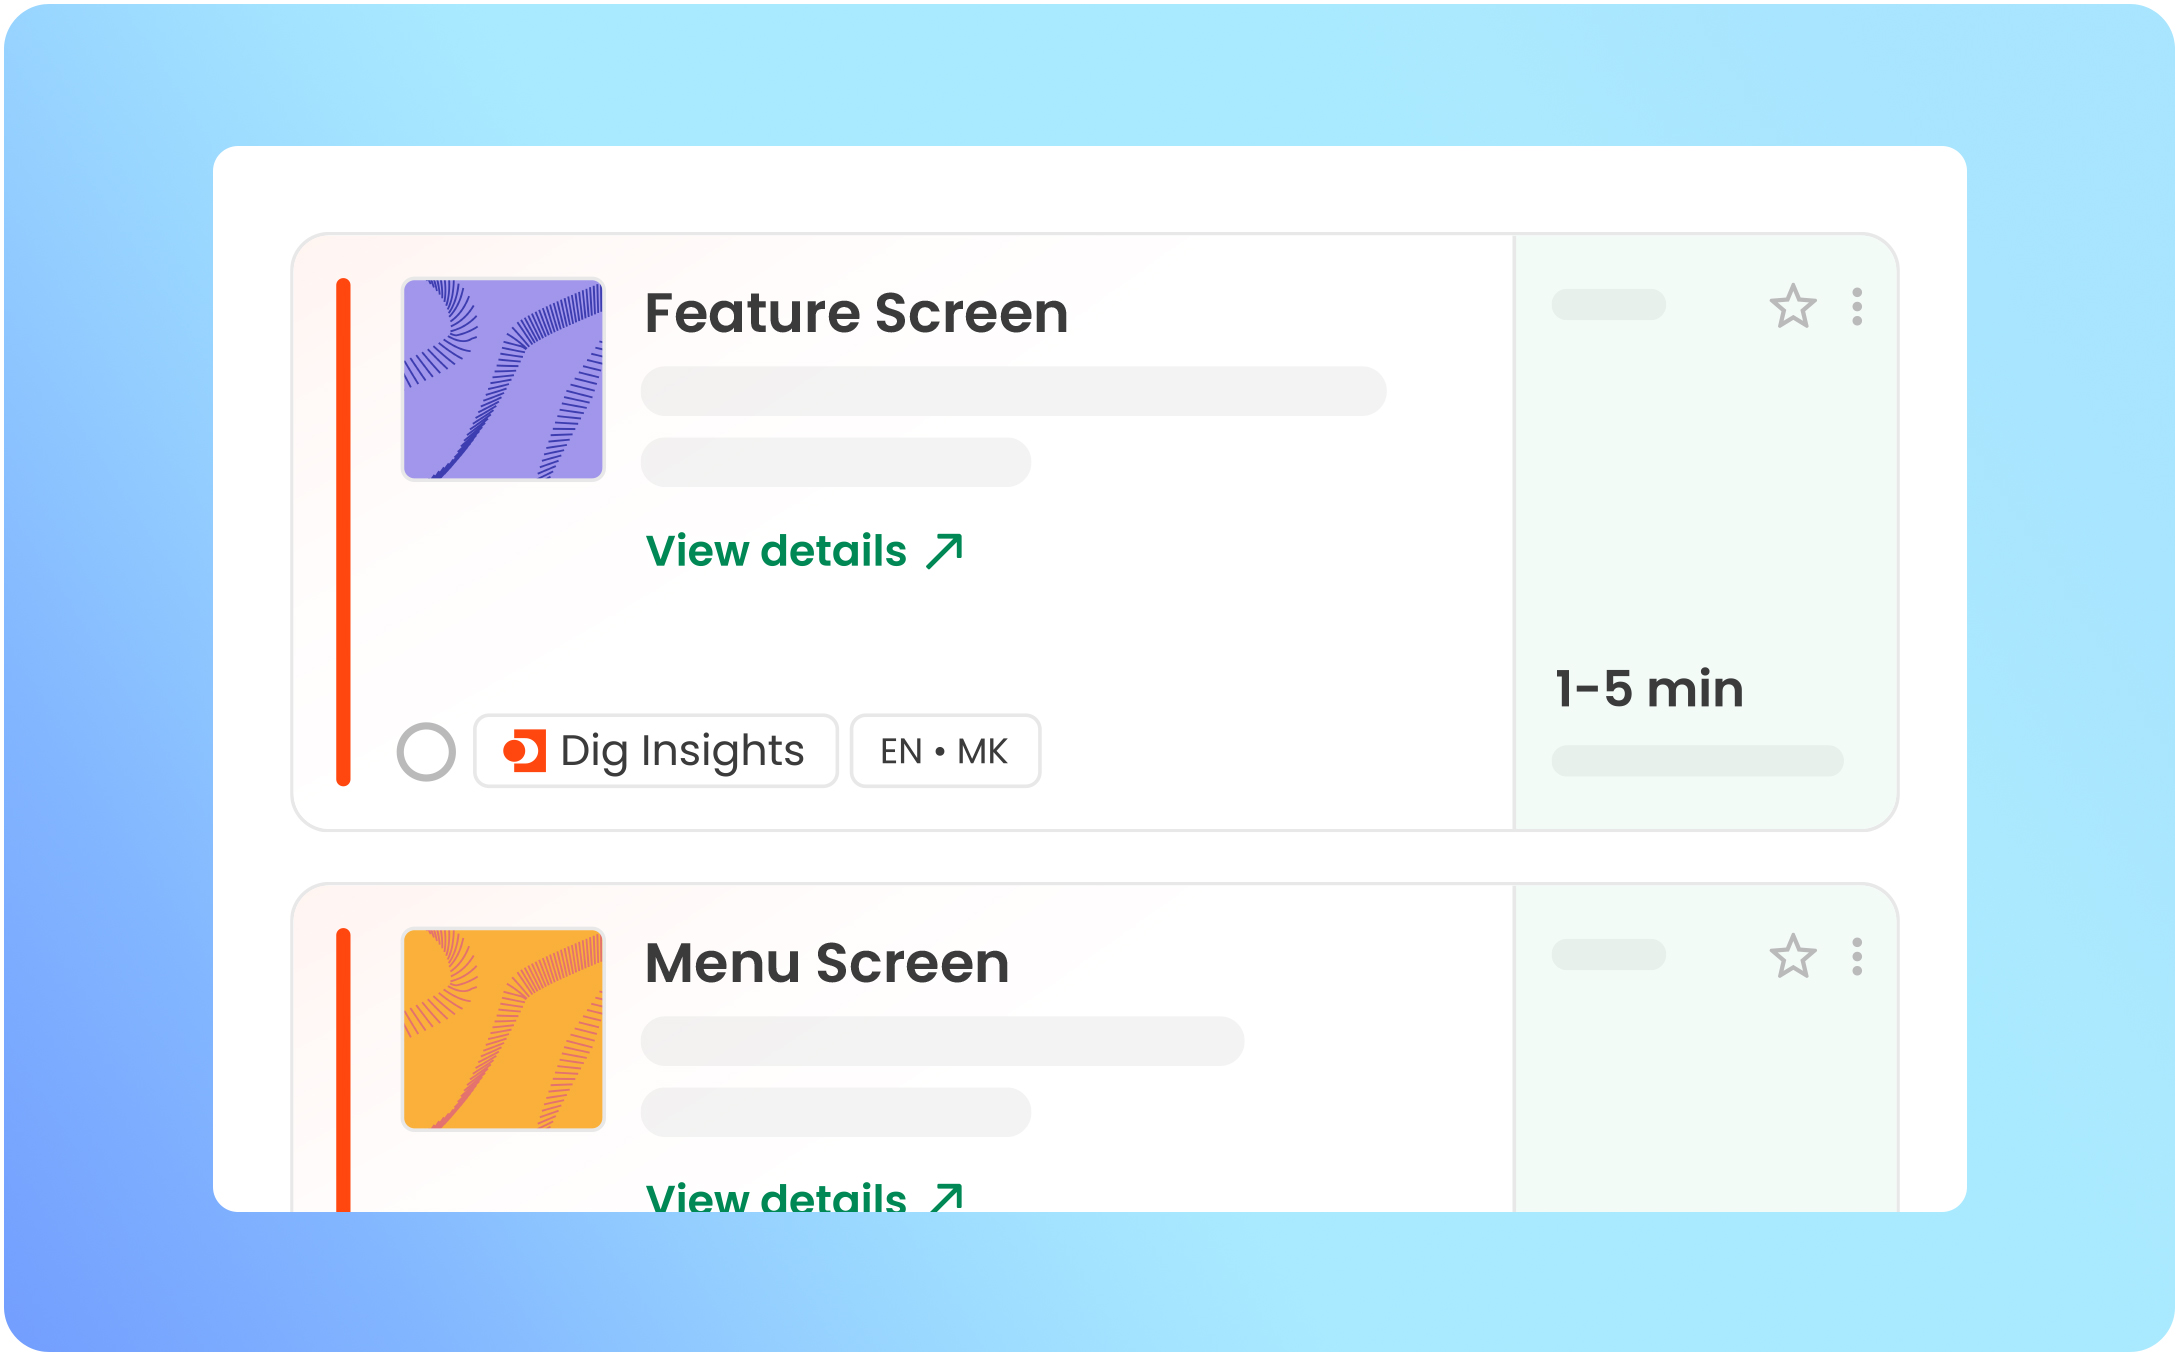Viewport: 2180px width, 1358px height.
Task: Open View details for Menu Screen
Action: click(x=777, y=1196)
